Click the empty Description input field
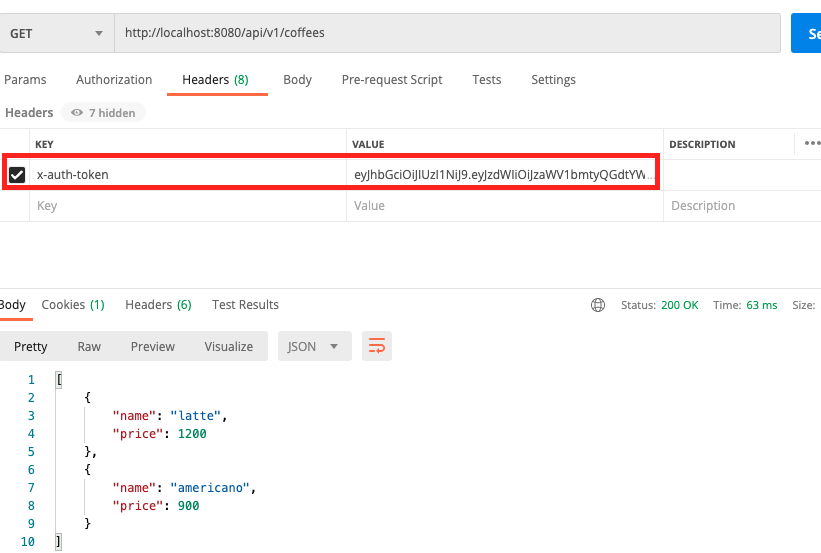This screenshot has width=821, height=553. pos(742,206)
